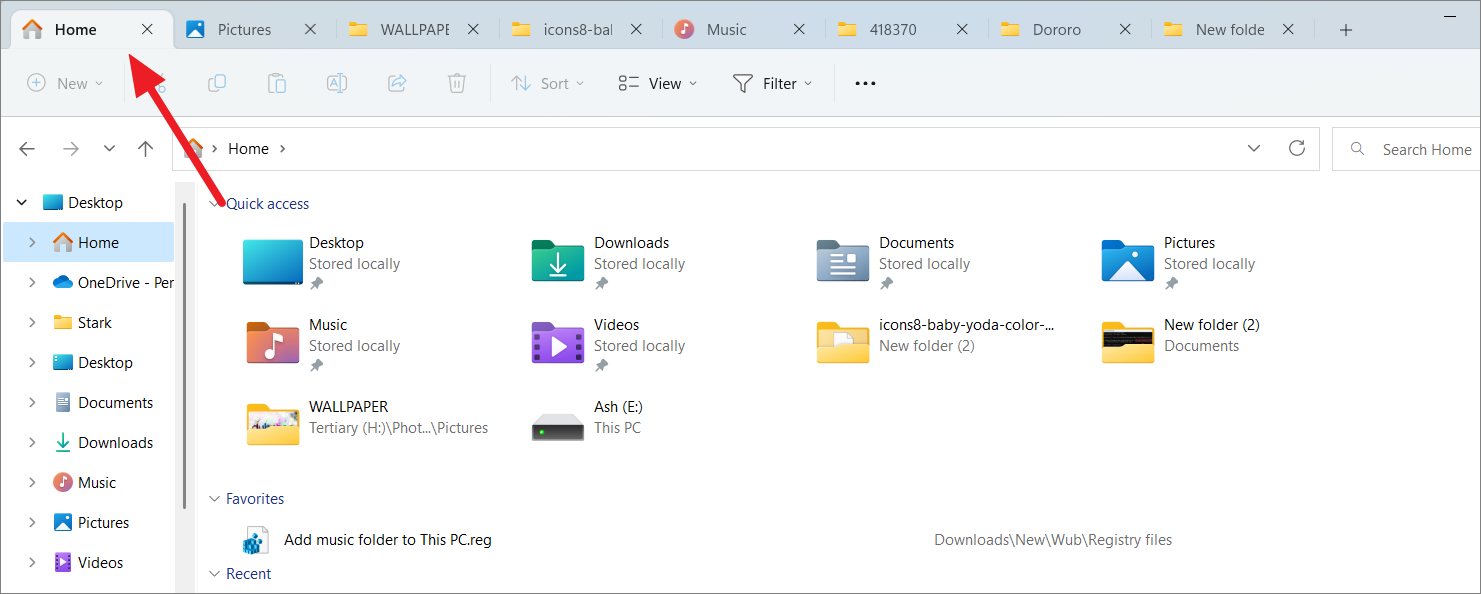The image size is (1481, 594).
Task: Go up one level with the up arrow
Action: 146,149
